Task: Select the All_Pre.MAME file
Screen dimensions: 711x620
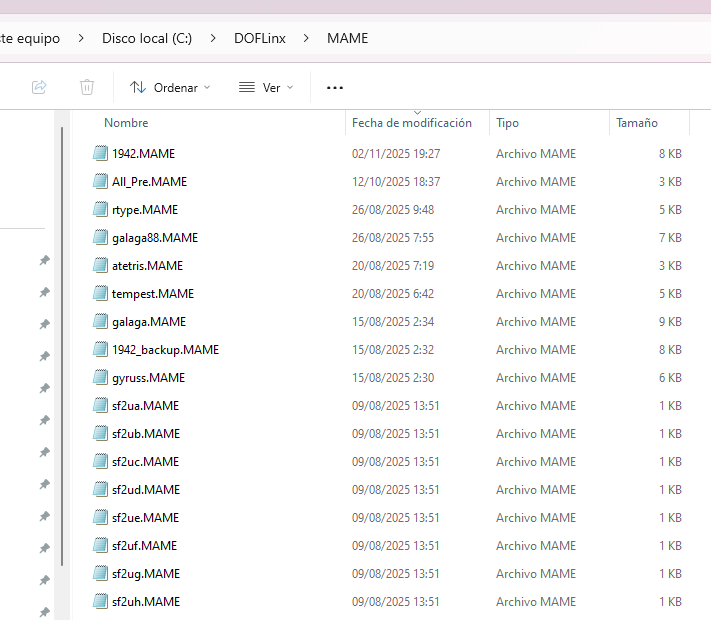Action: coord(149,182)
